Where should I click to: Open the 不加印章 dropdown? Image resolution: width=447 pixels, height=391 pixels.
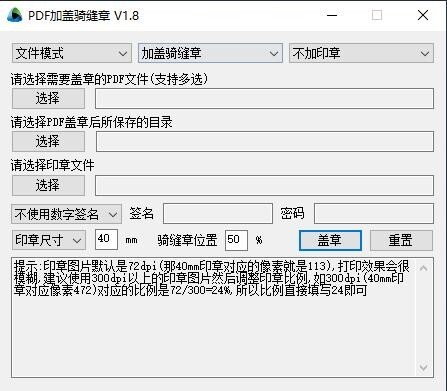point(361,53)
